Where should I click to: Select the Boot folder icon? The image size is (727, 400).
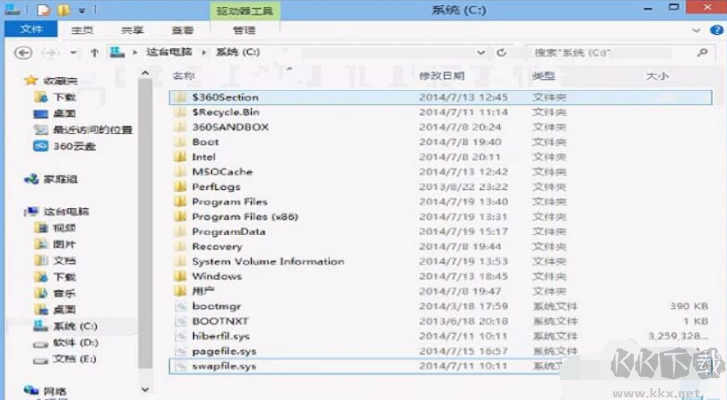[180, 142]
